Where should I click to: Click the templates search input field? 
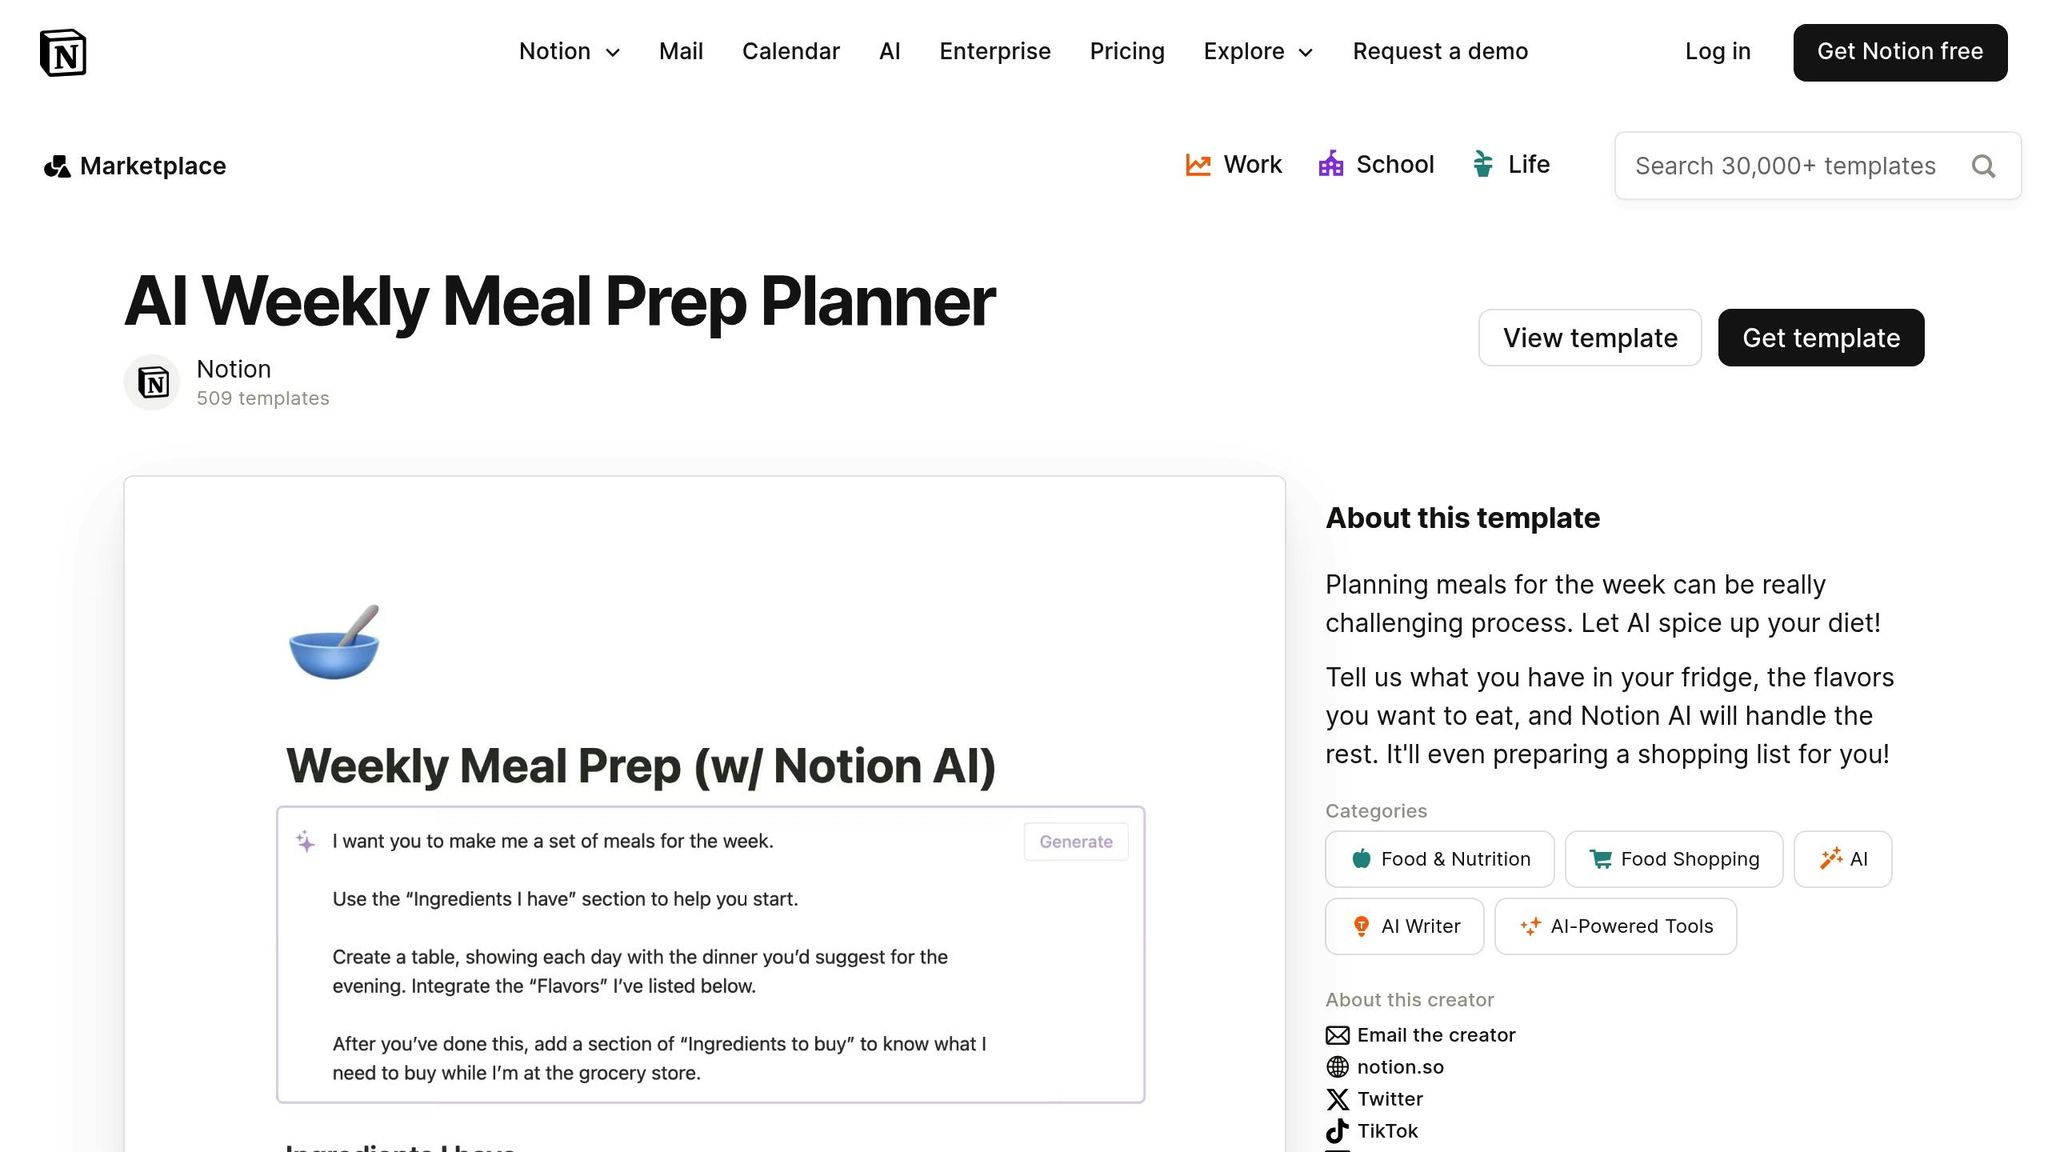[1790, 166]
